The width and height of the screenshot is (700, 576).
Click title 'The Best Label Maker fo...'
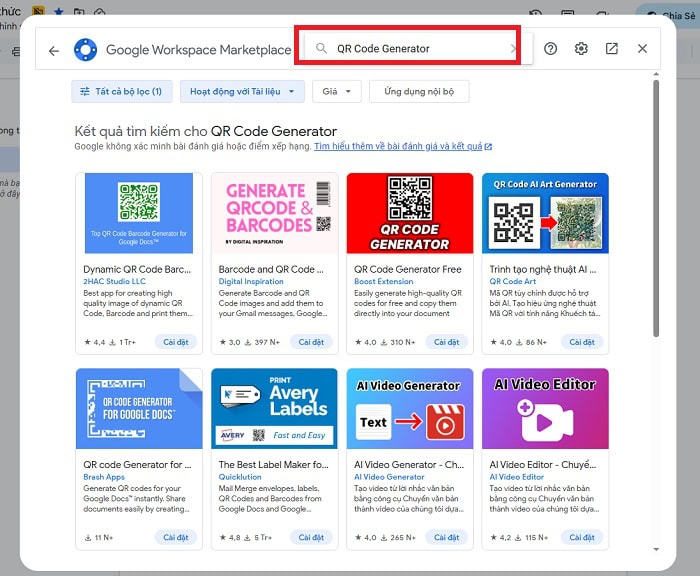[x=273, y=465]
